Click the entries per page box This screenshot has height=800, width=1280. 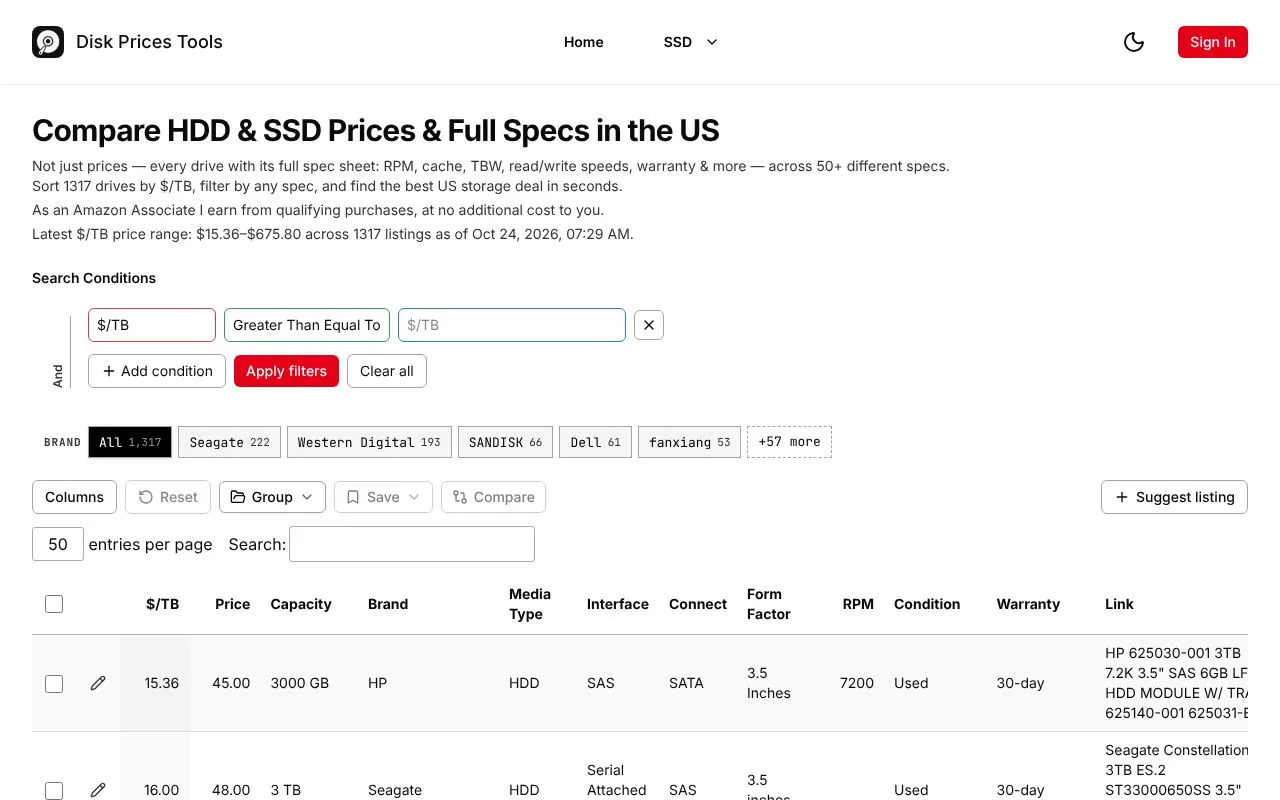pos(58,544)
